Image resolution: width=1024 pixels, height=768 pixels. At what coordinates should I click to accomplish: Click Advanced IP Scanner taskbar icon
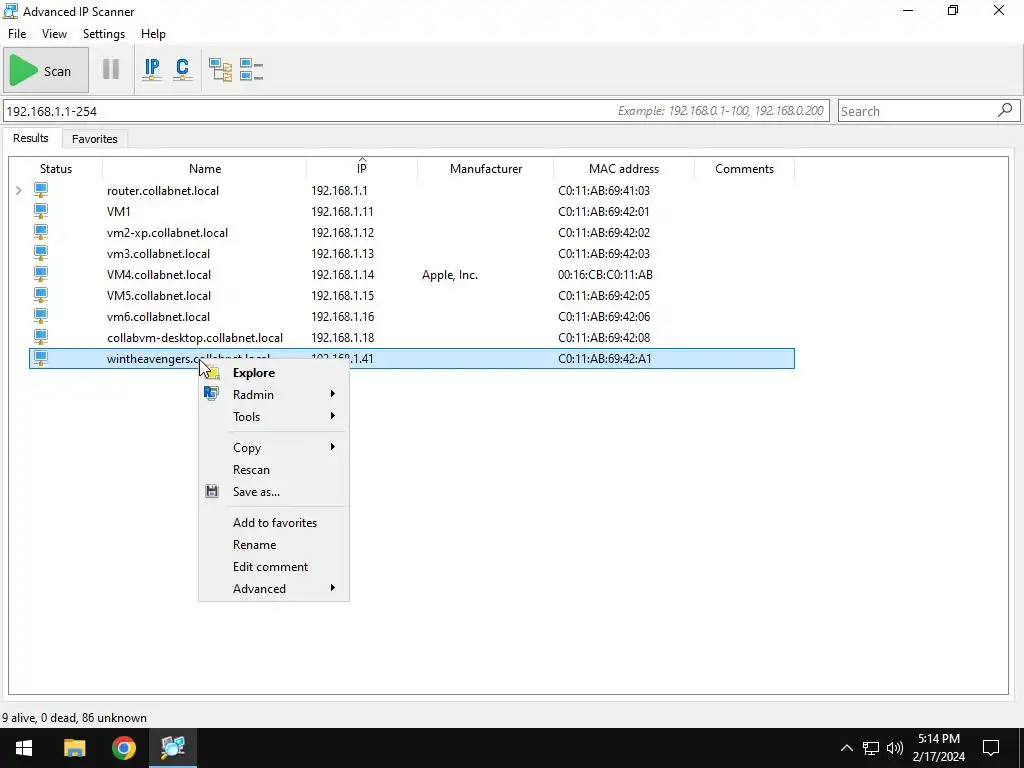[x=173, y=748]
